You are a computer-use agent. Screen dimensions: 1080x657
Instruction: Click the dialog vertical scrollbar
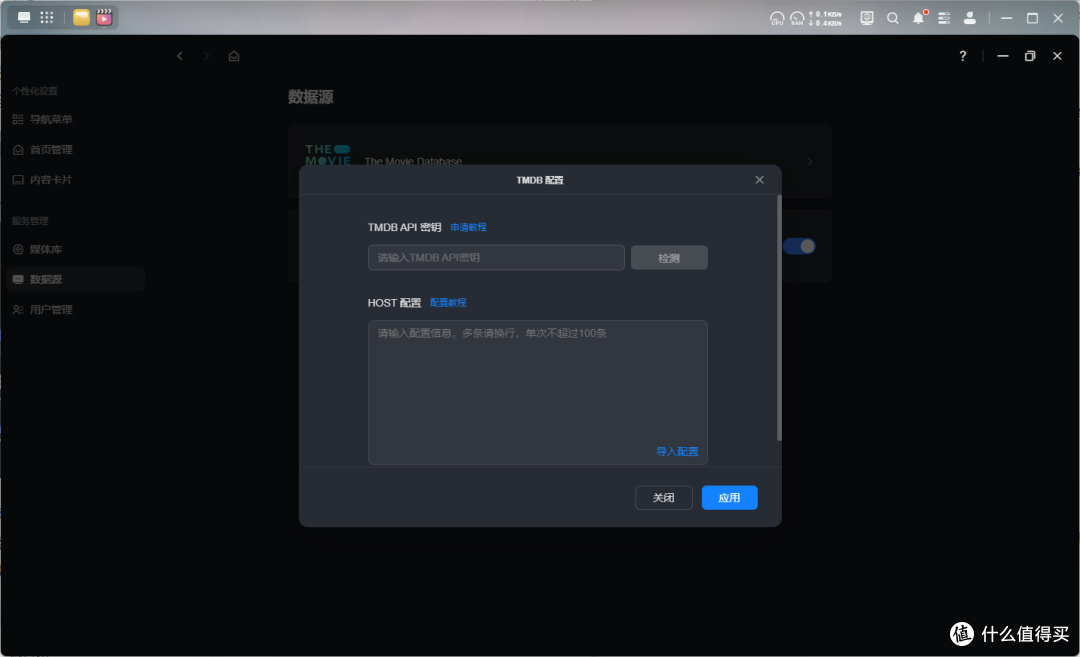coord(779,318)
